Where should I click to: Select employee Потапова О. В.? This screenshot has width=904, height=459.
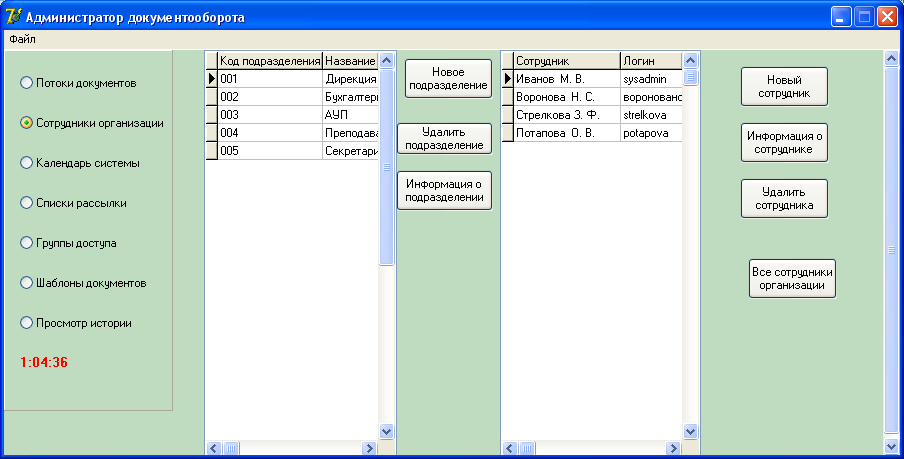[567, 132]
